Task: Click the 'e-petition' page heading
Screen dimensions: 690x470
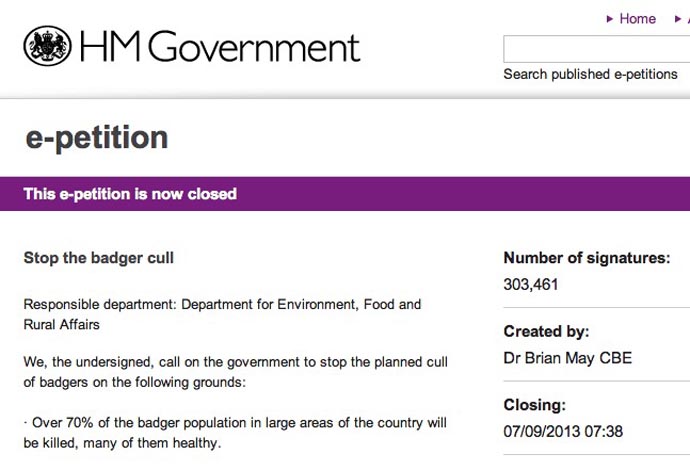Action: [x=96, y=138]
